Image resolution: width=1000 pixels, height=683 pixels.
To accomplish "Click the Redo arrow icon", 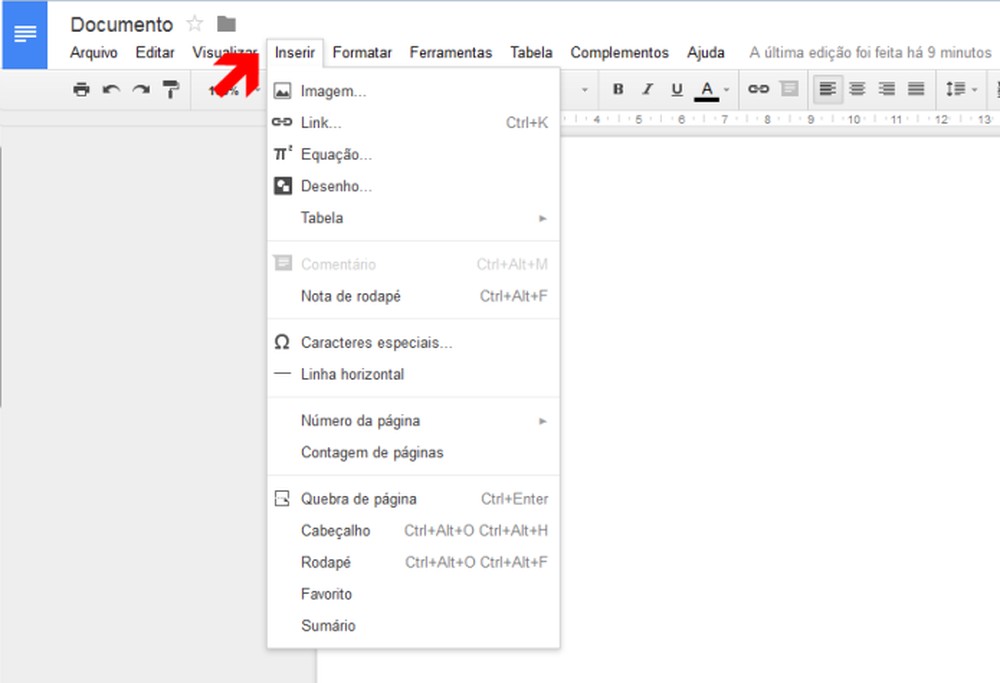I will (x=141, y=89).
